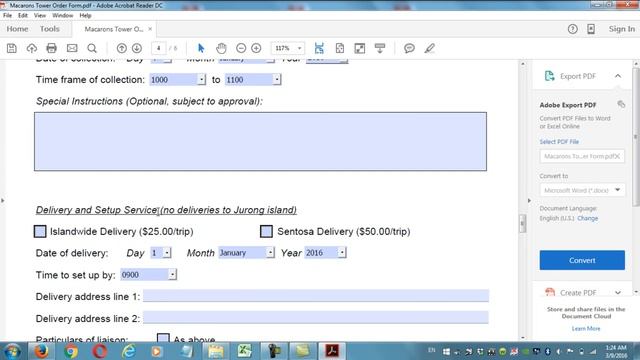The image size is (640, 360).
Task: Open the Help menu
Action: [85, 16]
